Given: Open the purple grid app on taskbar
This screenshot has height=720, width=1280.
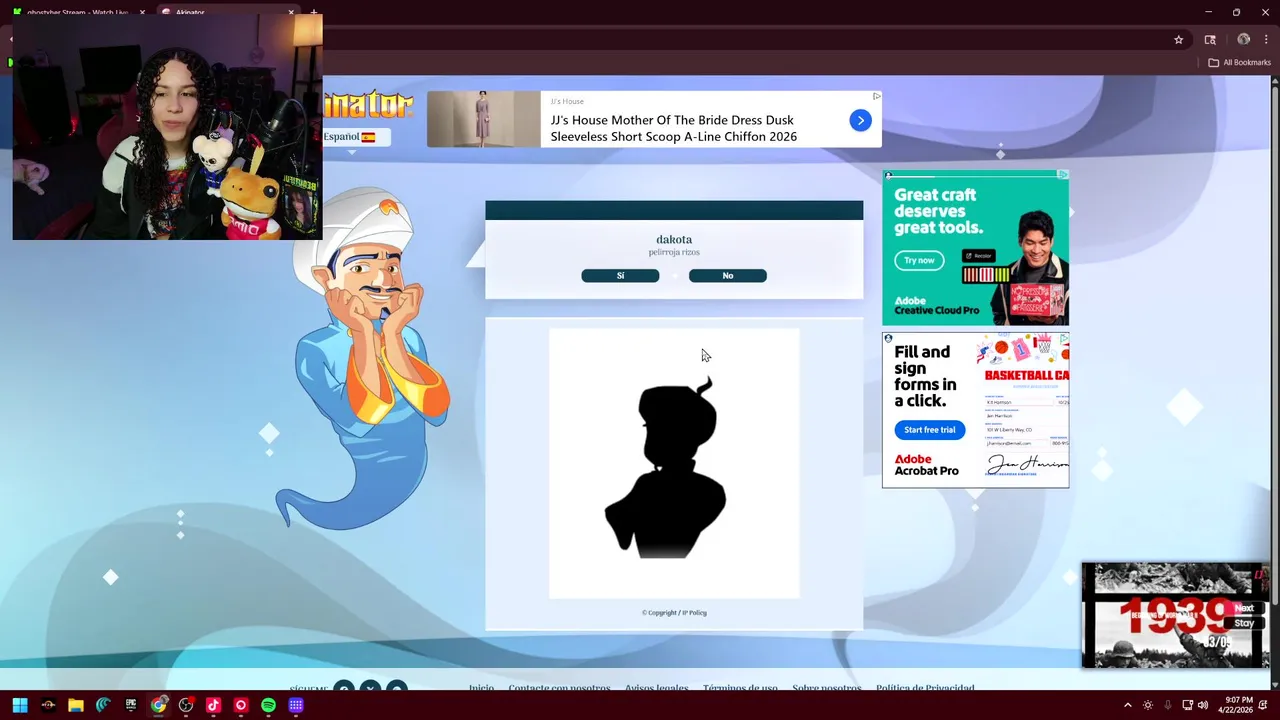Looking at the screenshot, I should click(296, 705).
